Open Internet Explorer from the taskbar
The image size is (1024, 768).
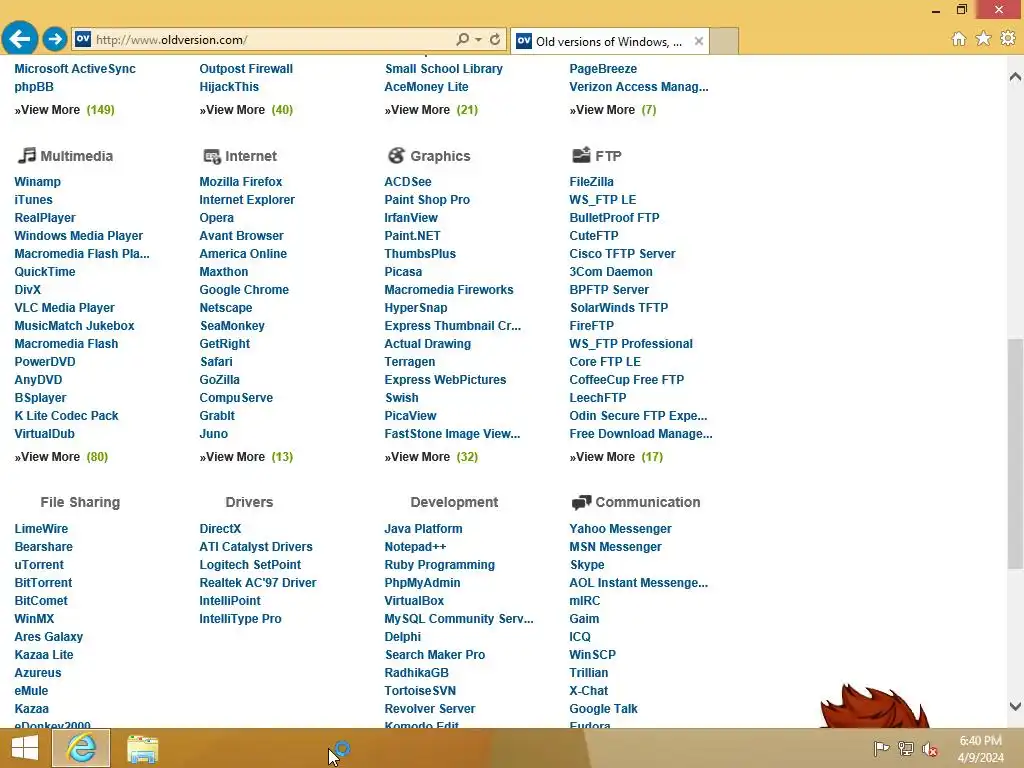(x=81, y=748)
